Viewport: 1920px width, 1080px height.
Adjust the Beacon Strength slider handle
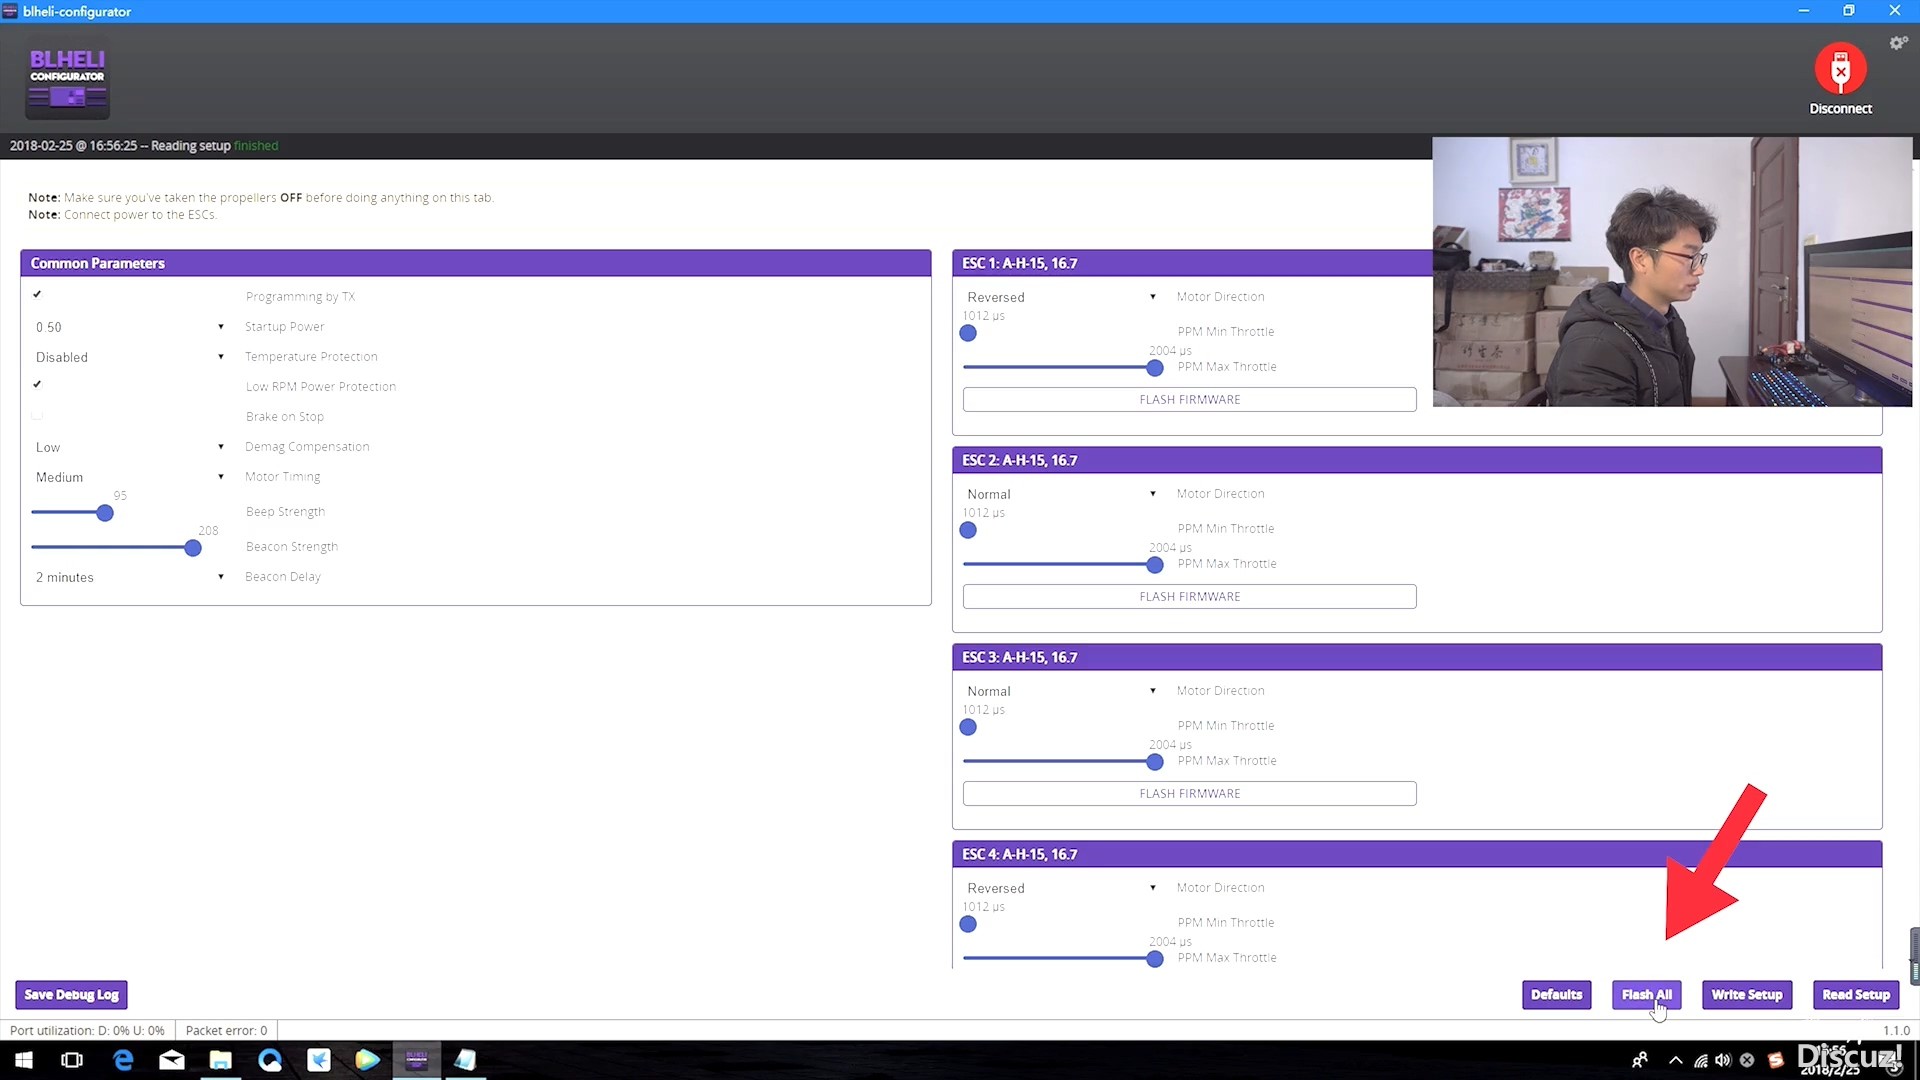click(x=193, y=548)
